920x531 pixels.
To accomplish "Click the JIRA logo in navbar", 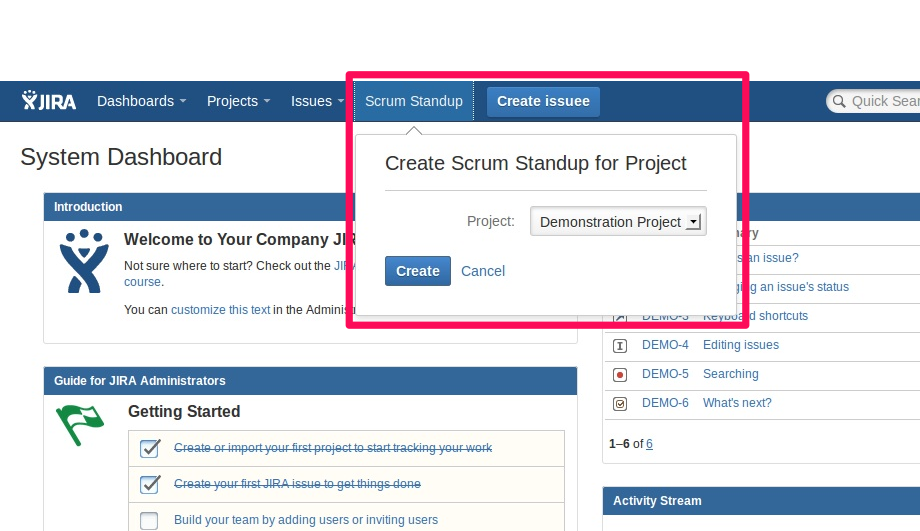I will 49,101.
